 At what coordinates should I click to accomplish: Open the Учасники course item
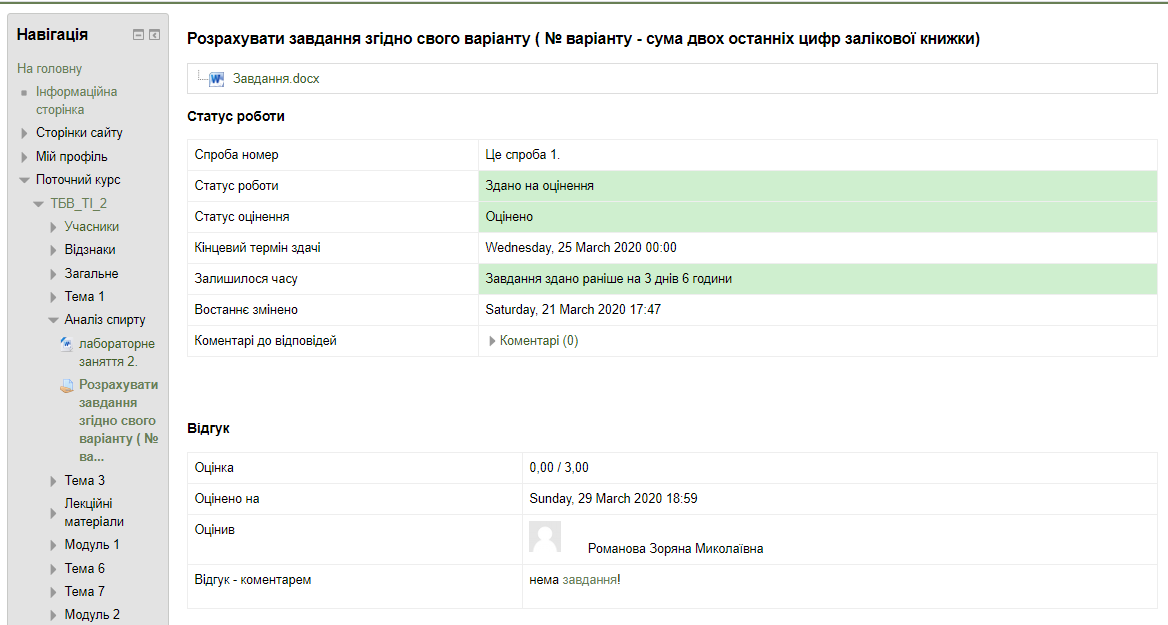click(x=92, y=227)
